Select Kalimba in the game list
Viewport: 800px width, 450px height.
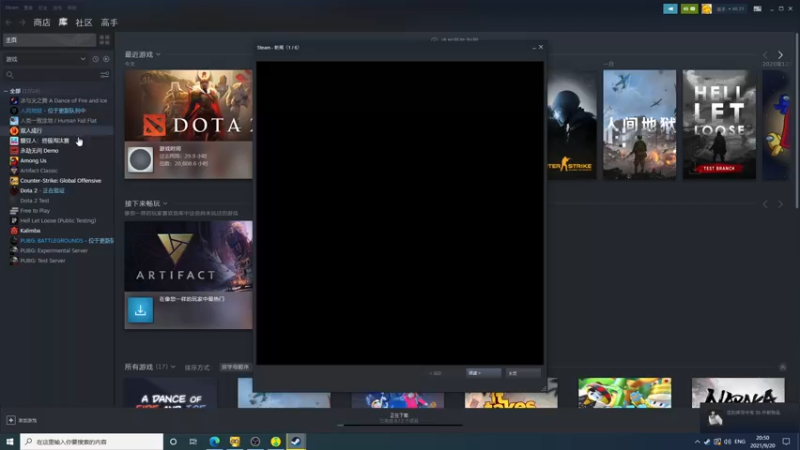(x=30, y=231)
